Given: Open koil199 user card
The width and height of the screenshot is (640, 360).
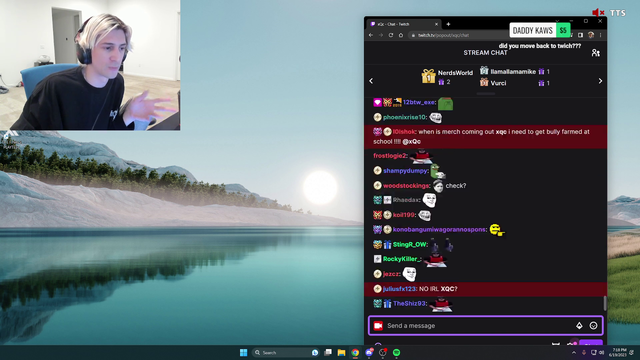Looking at the screenshot, I should 404,215.
